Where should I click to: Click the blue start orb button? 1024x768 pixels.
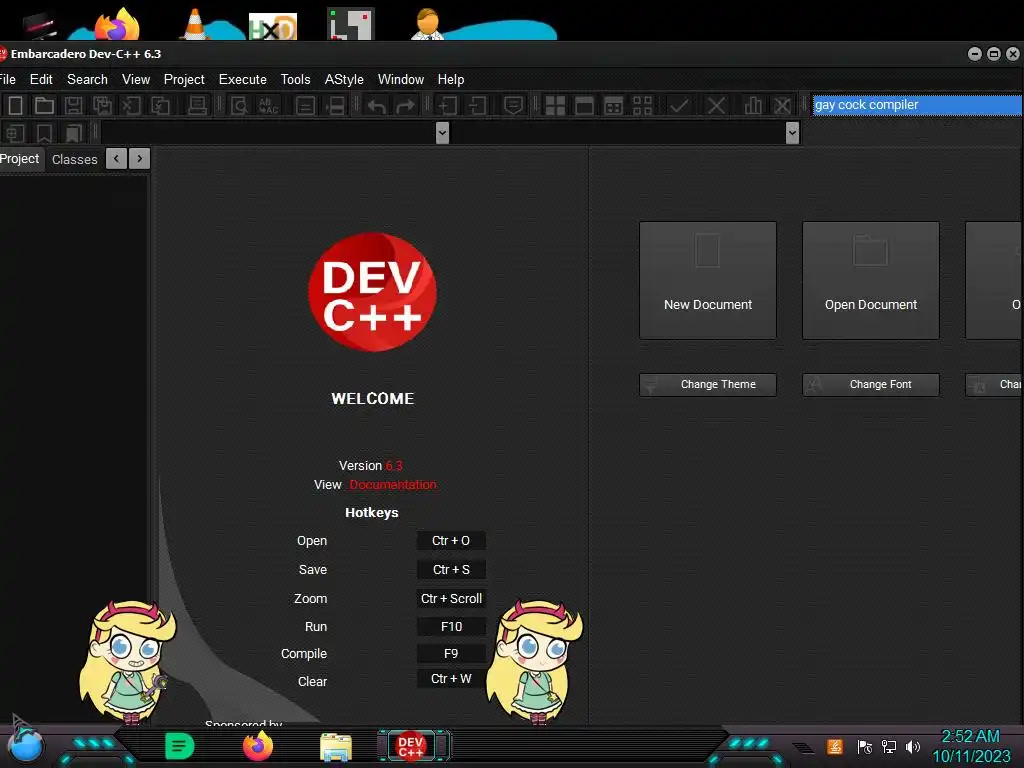(x=25, y=744)
